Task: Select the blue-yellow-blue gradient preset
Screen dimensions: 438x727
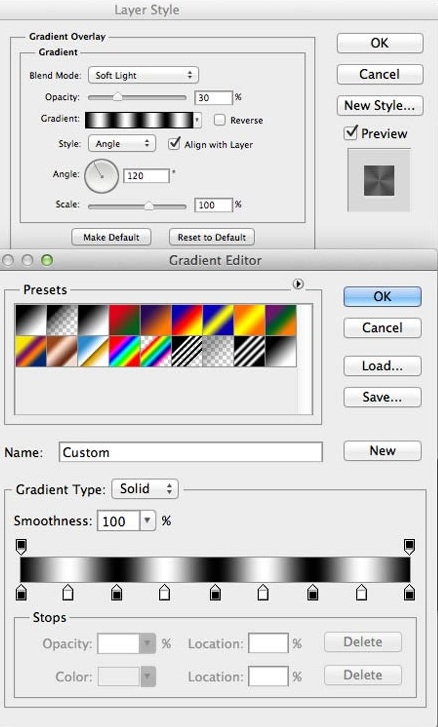Action: [219, 320]
